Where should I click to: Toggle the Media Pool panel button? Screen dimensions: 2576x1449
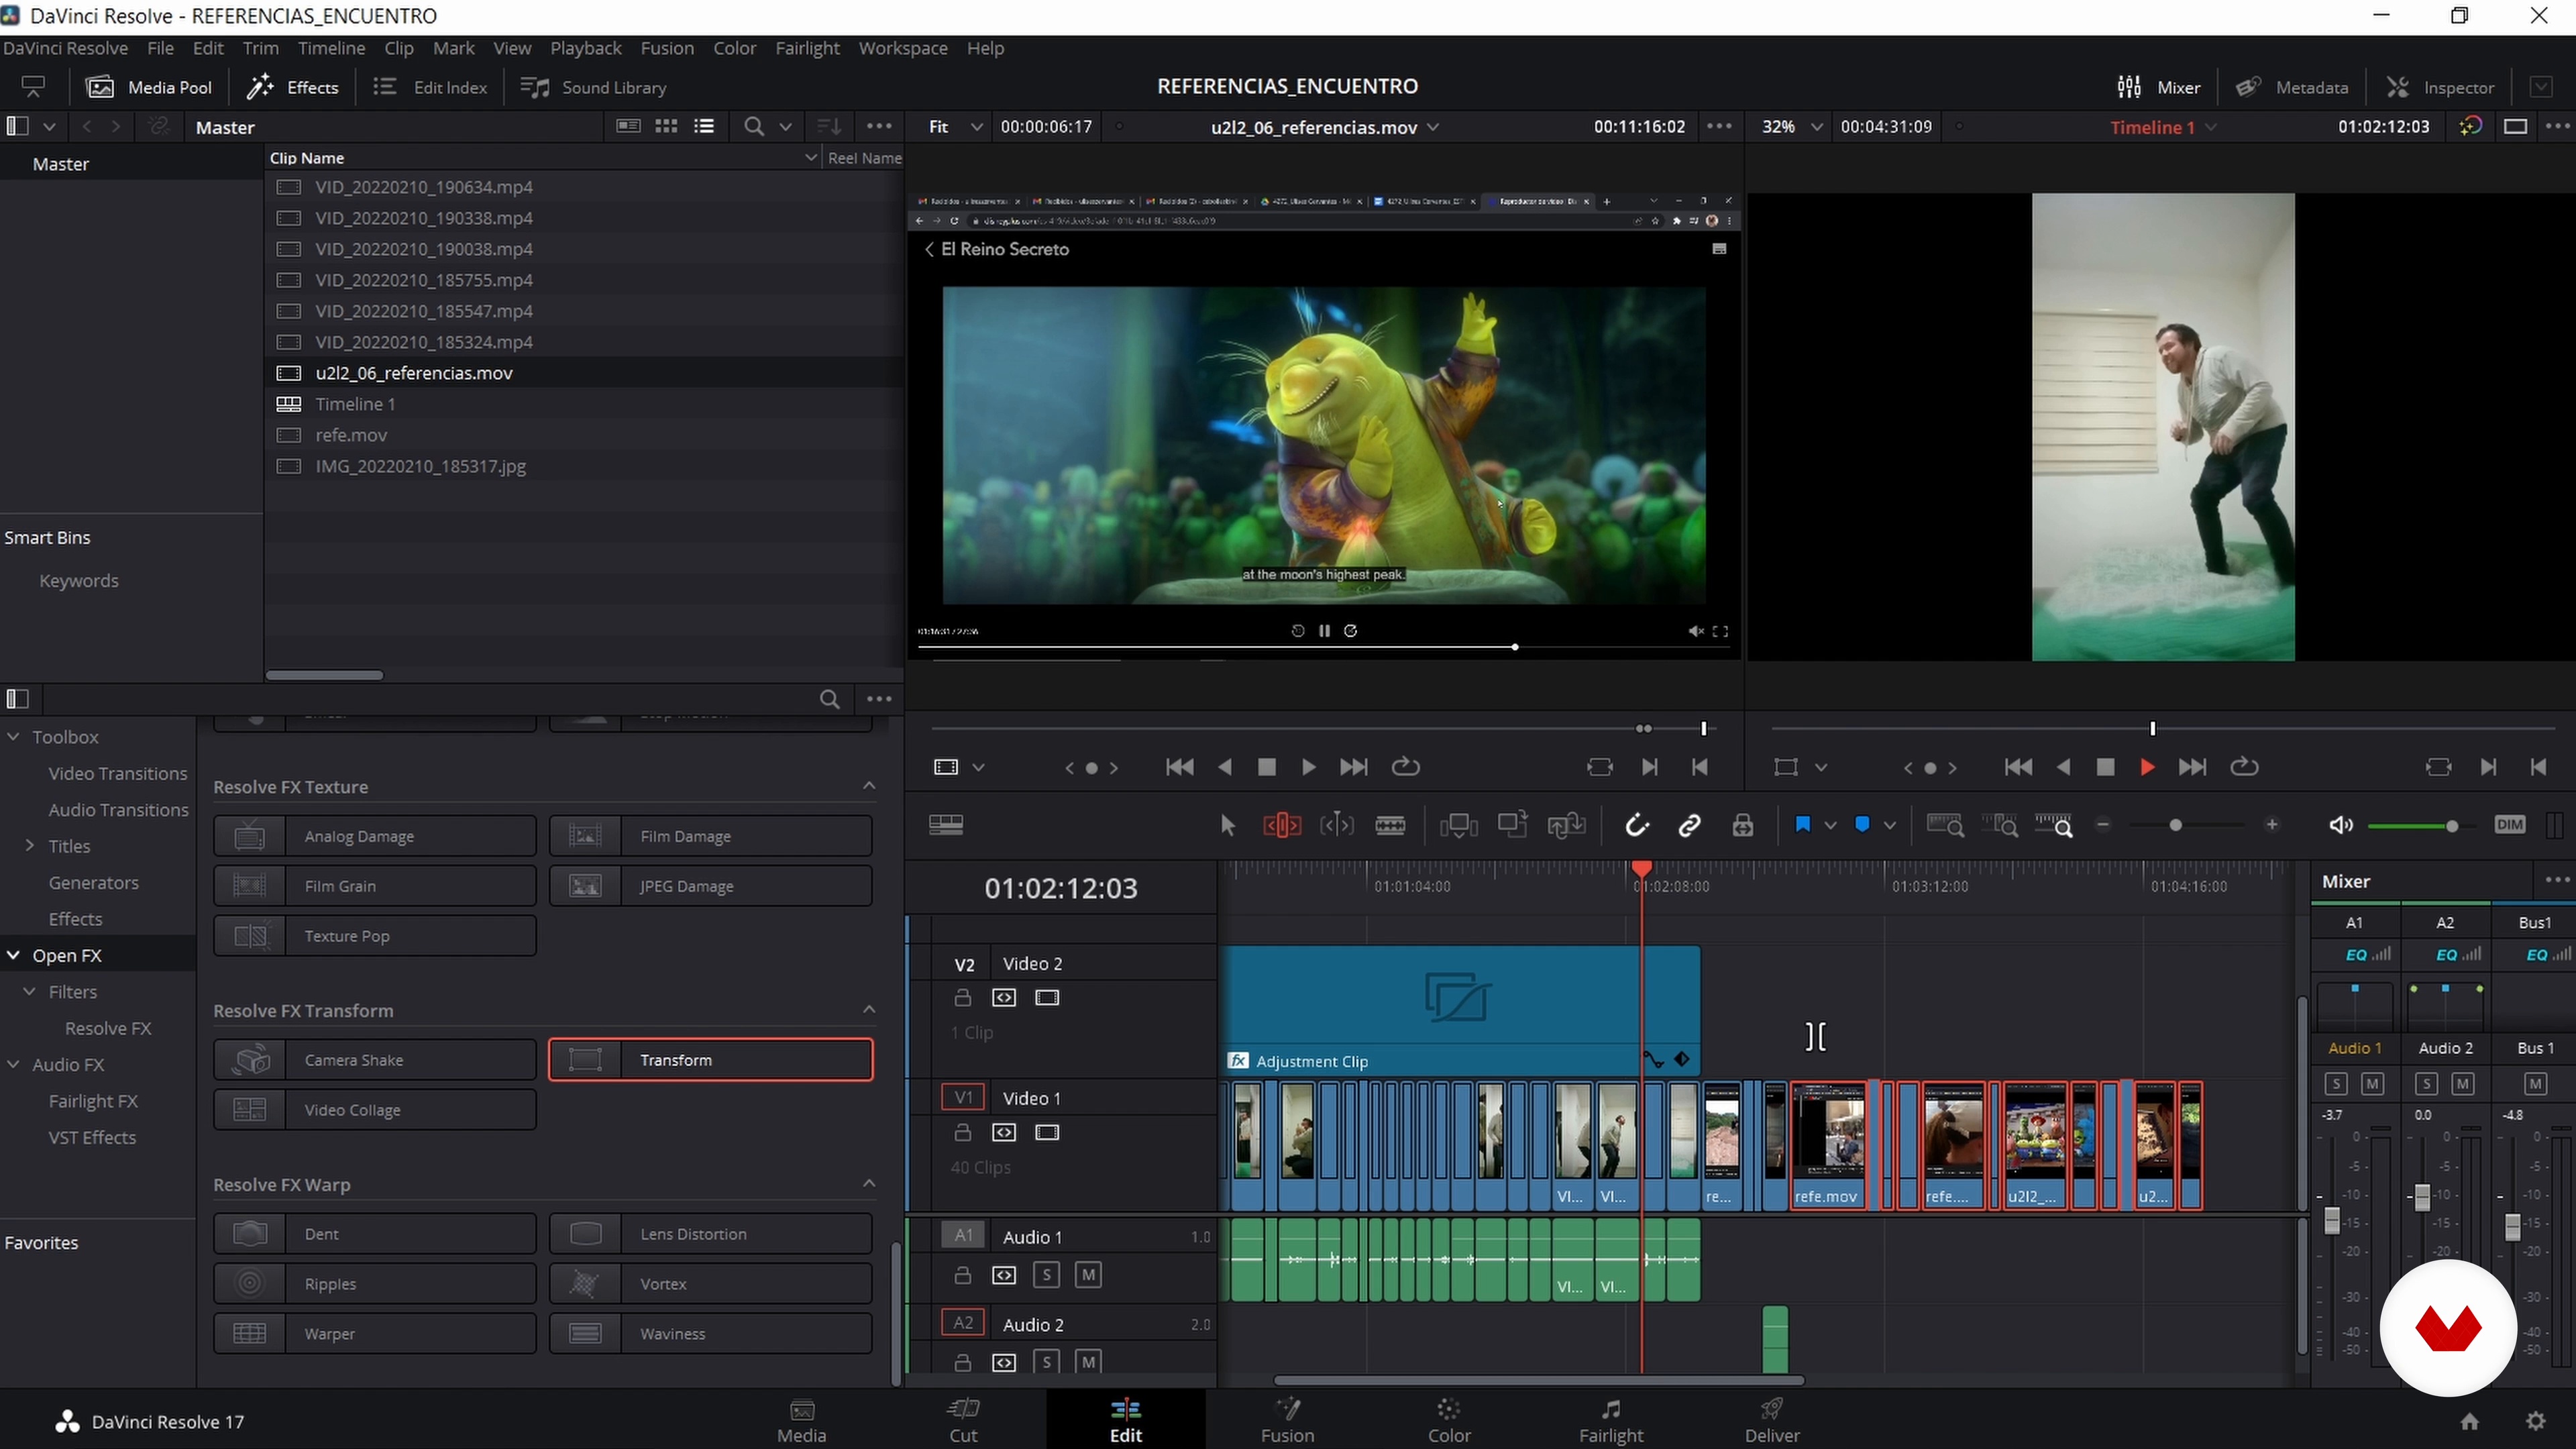click(150, 87)
